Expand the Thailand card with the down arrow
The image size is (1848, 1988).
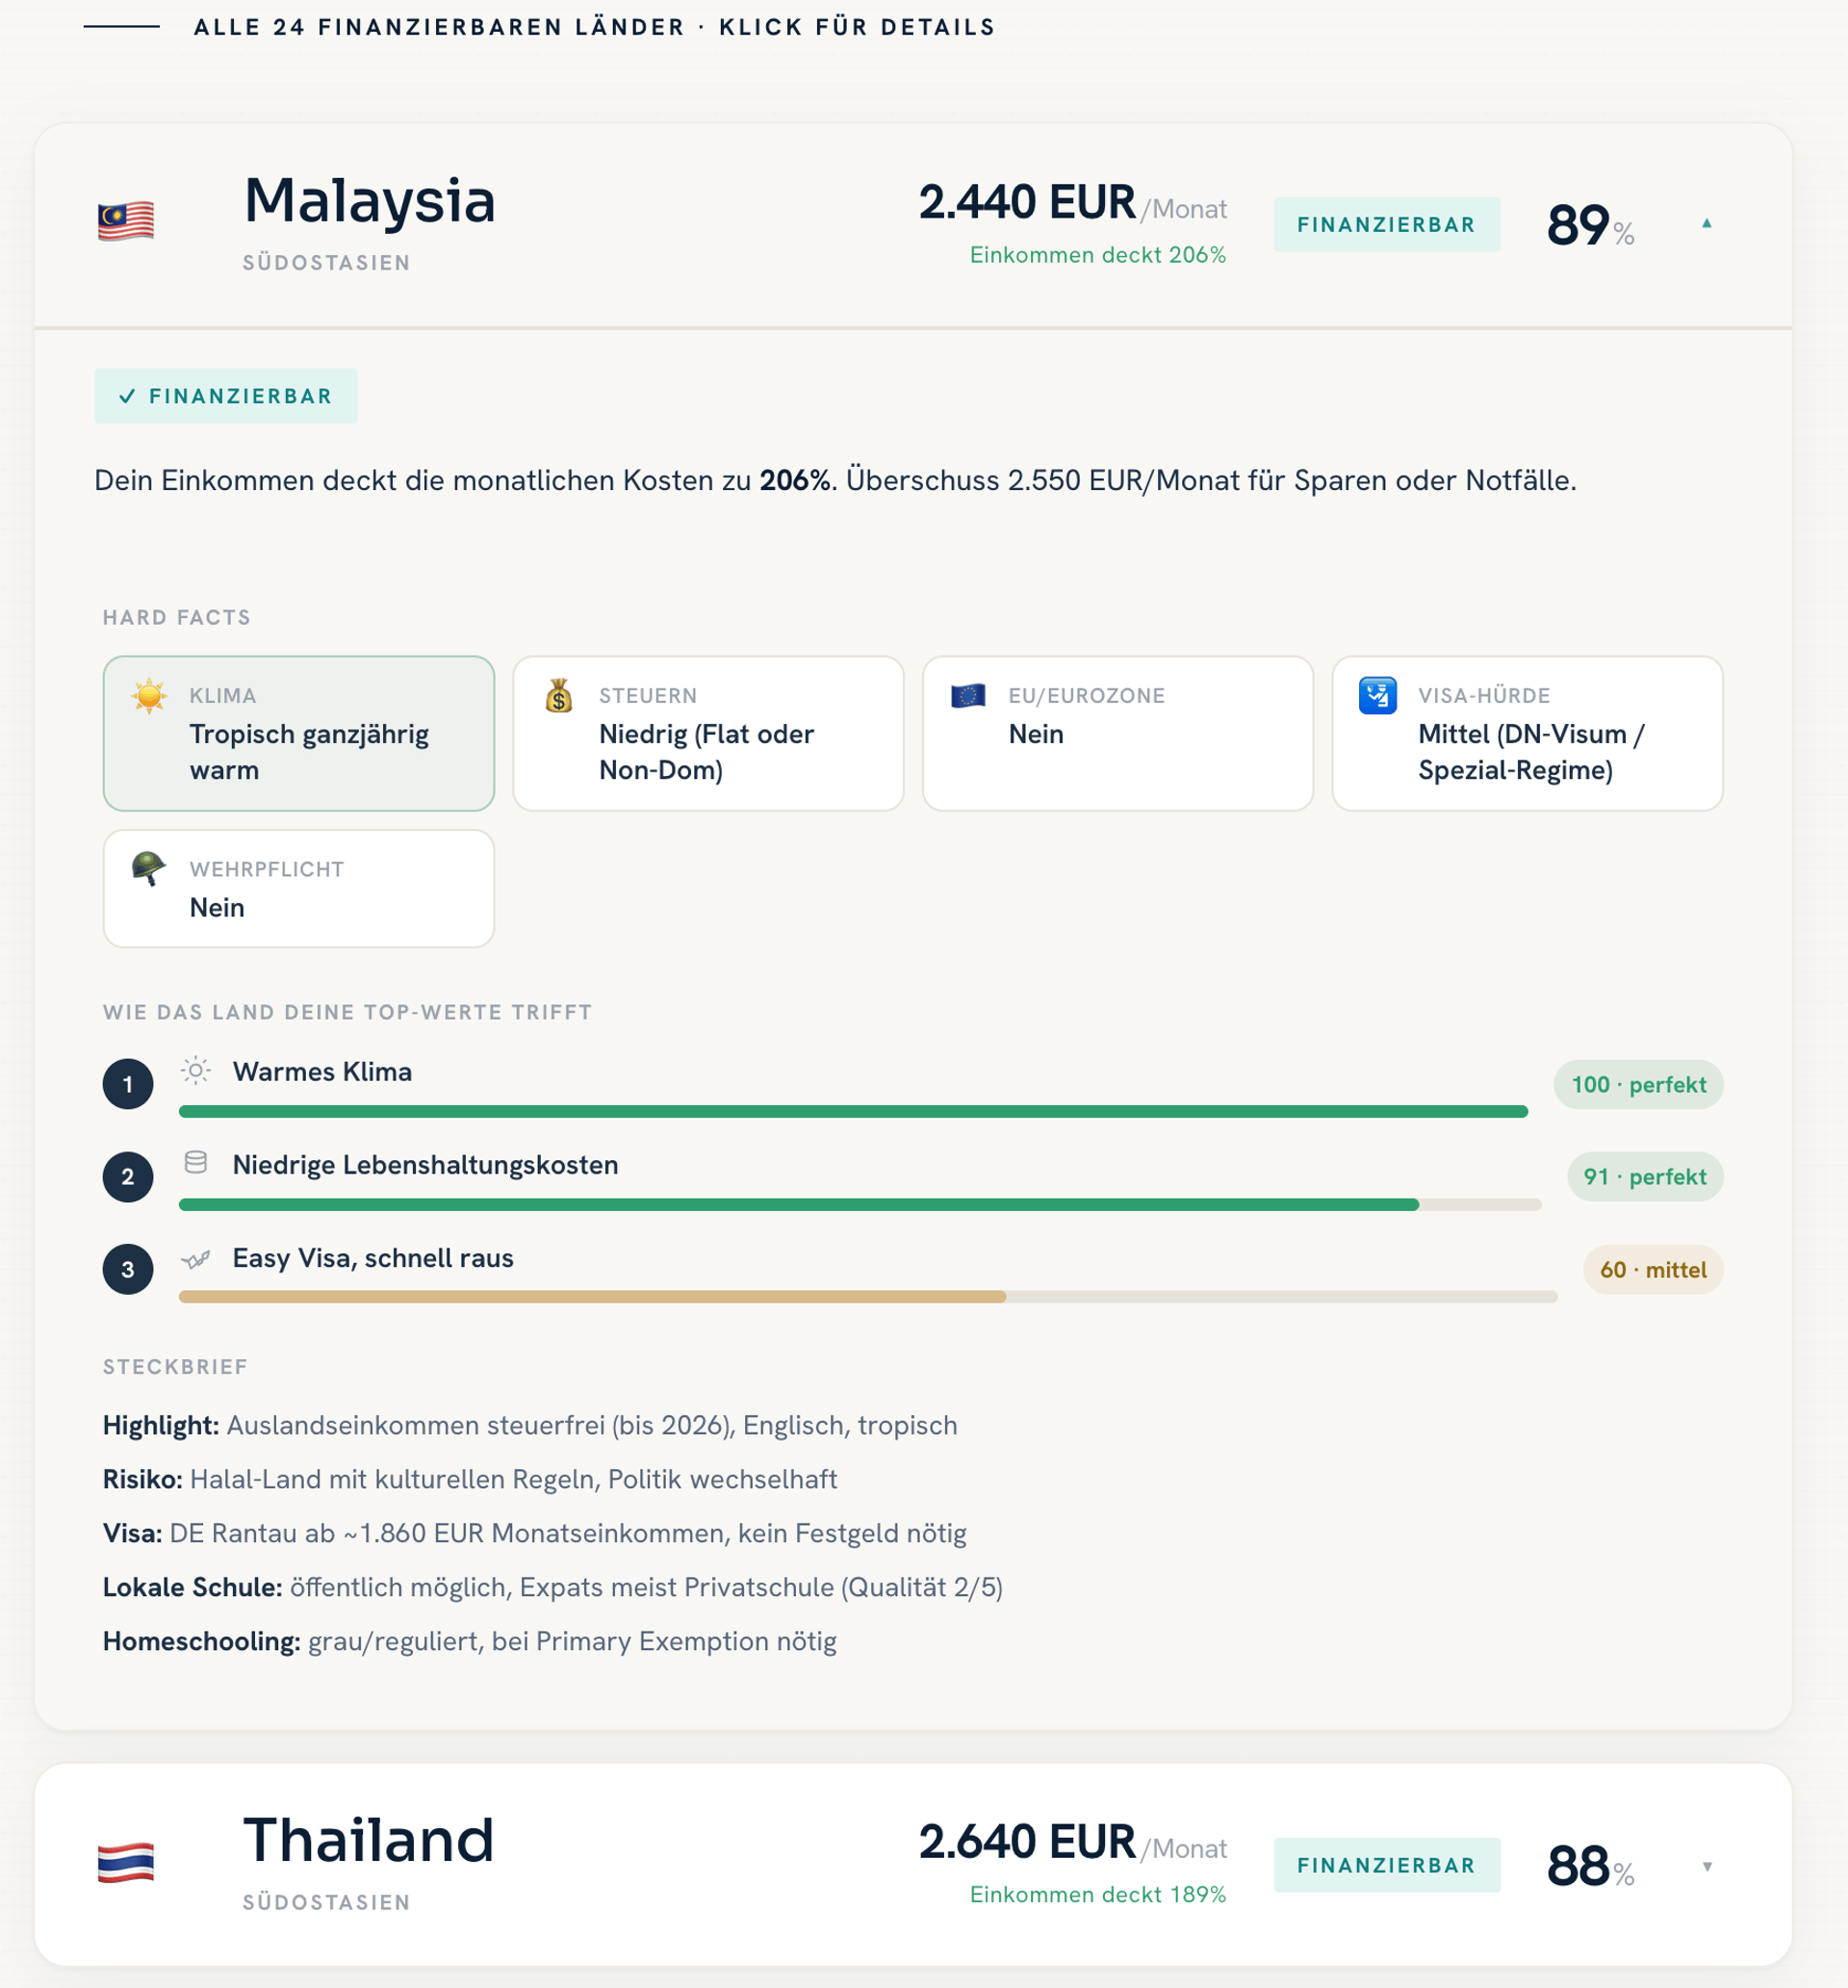pyautogui.click(x=1706, y=1866)
